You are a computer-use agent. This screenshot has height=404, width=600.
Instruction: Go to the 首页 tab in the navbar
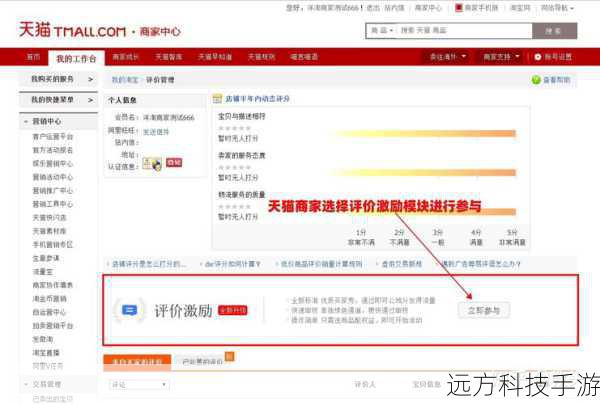tap(33, 57)
